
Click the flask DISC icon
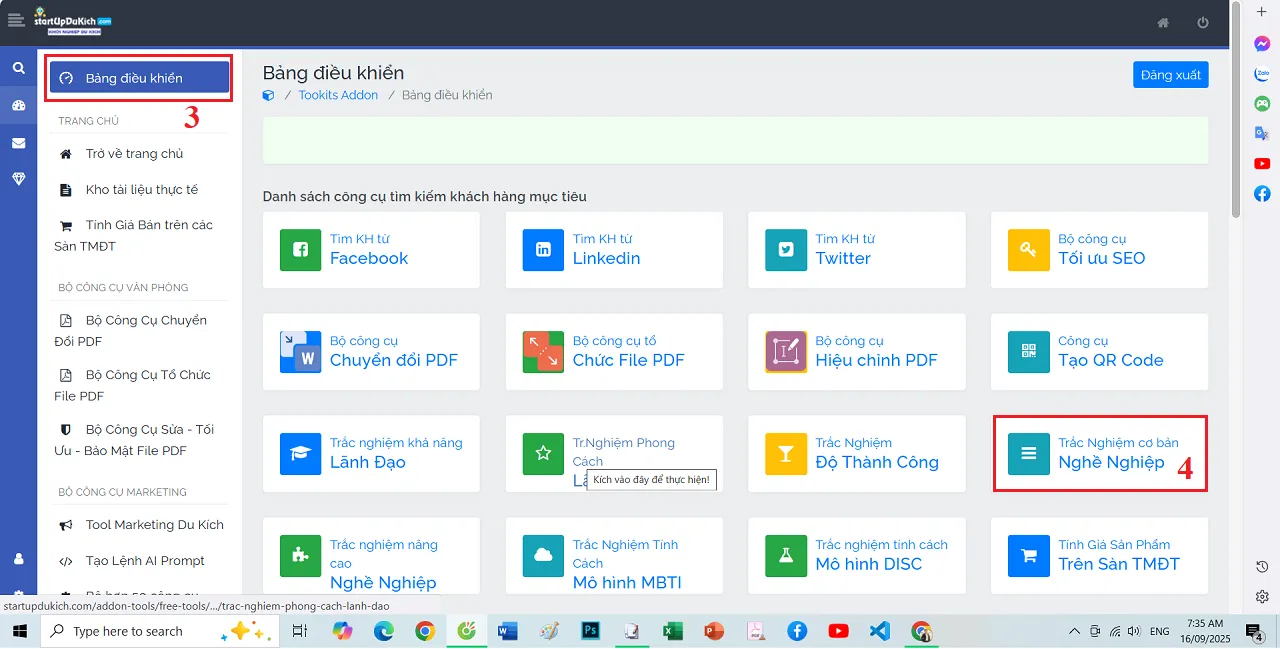click(x=786, y=556)
